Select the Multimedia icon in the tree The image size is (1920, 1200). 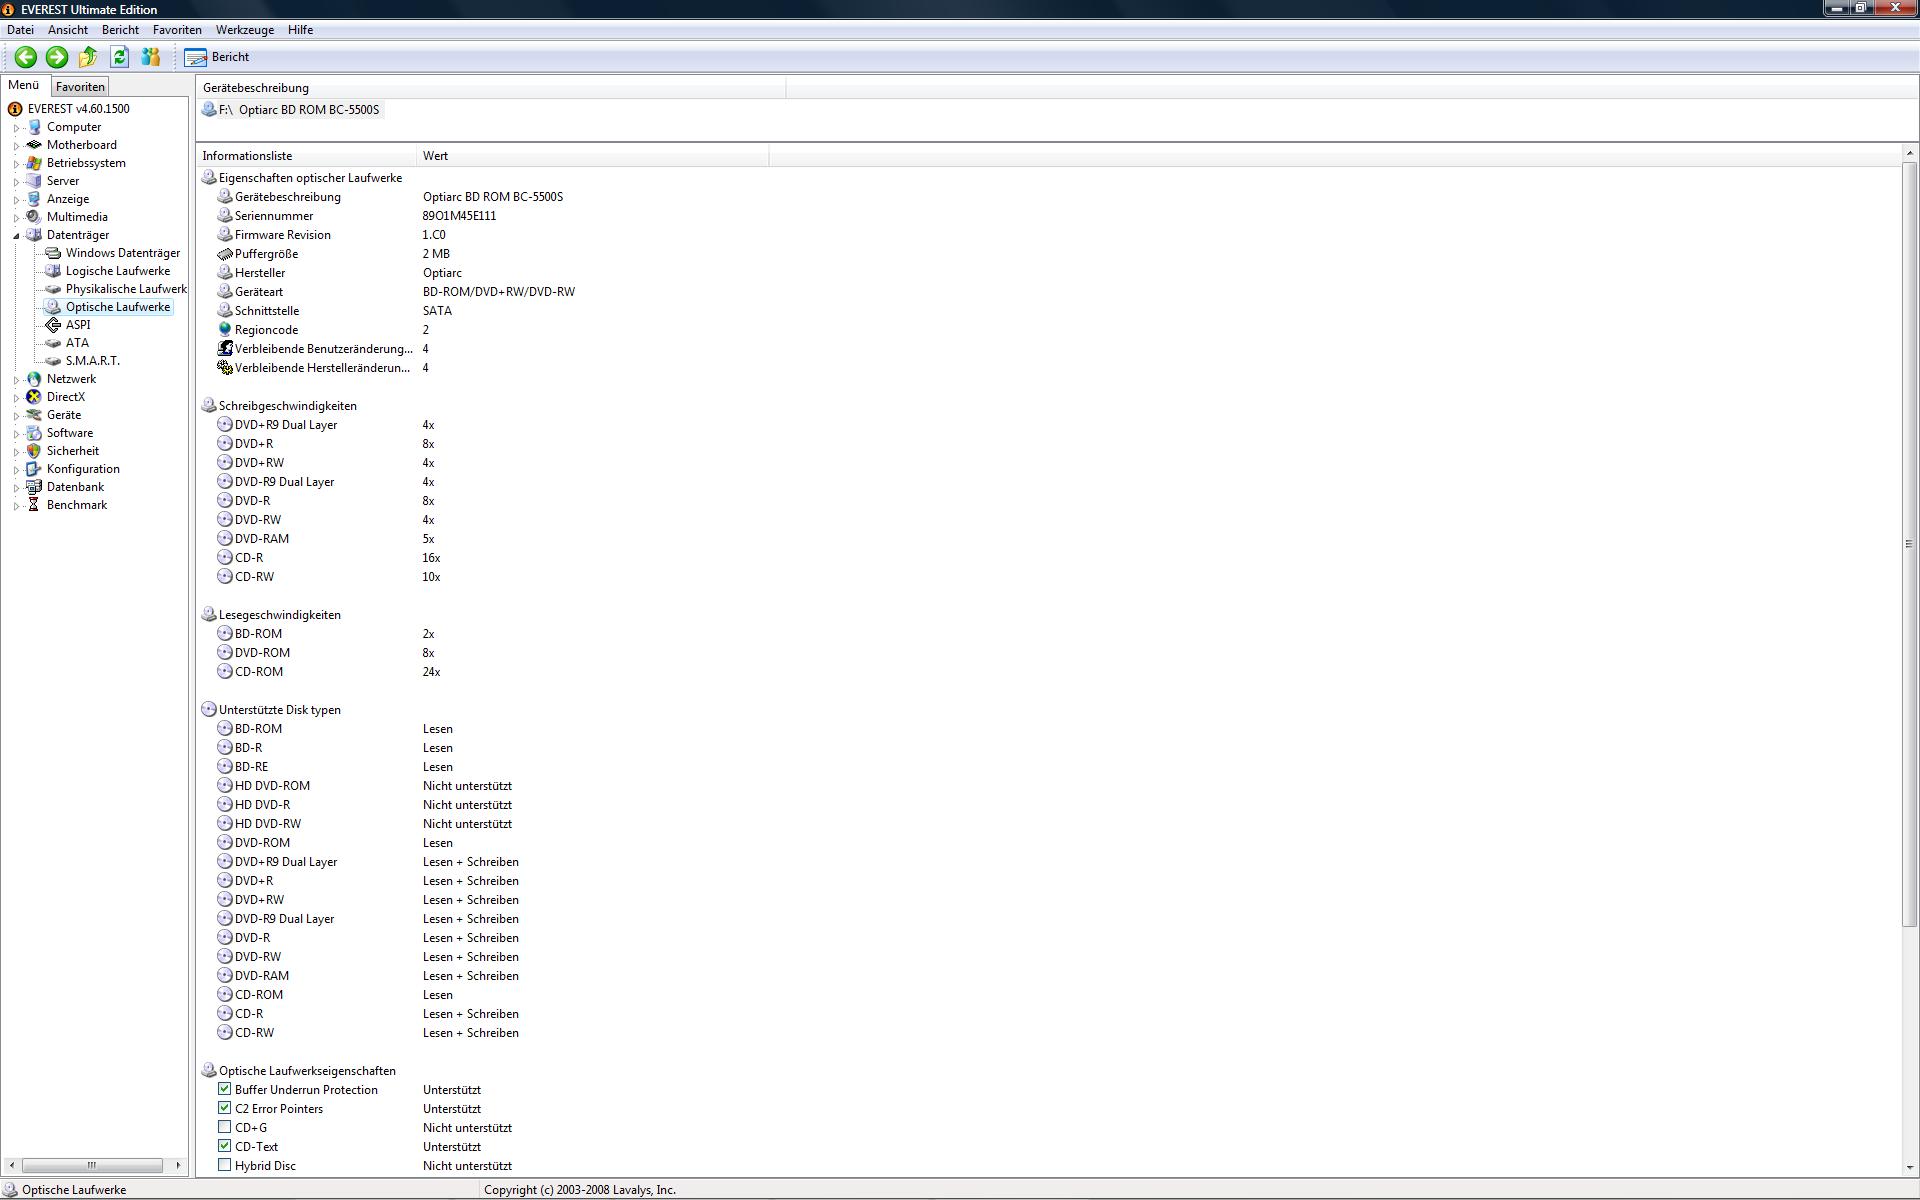tap(34, 217)
